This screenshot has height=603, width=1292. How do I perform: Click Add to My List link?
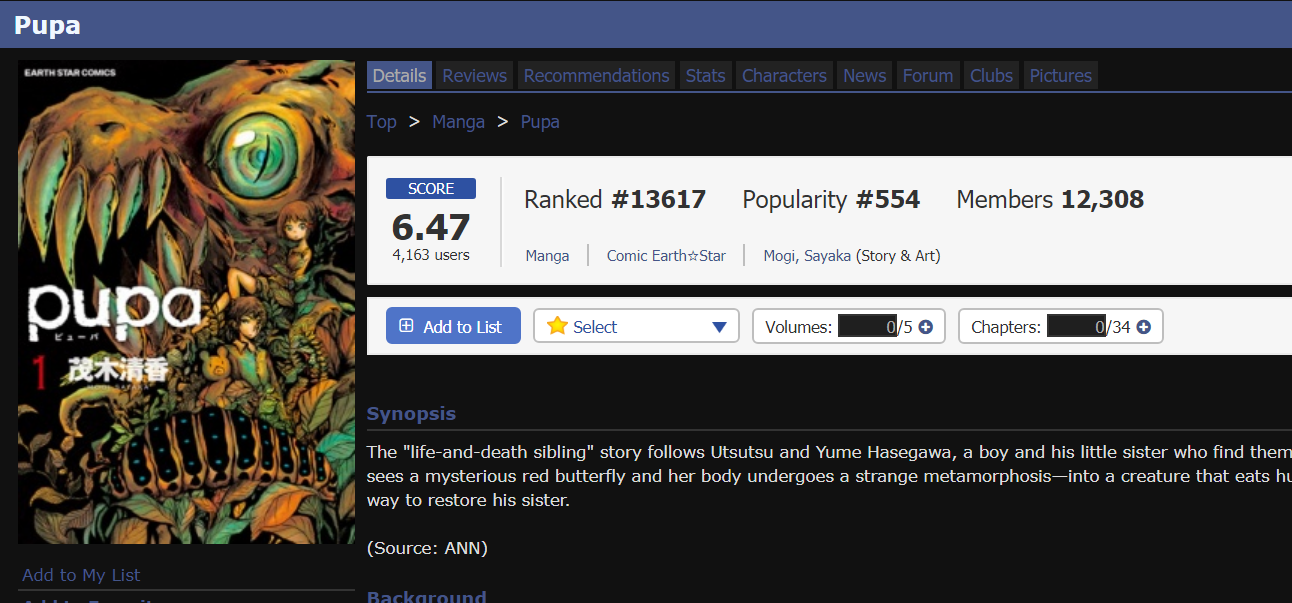81,575
